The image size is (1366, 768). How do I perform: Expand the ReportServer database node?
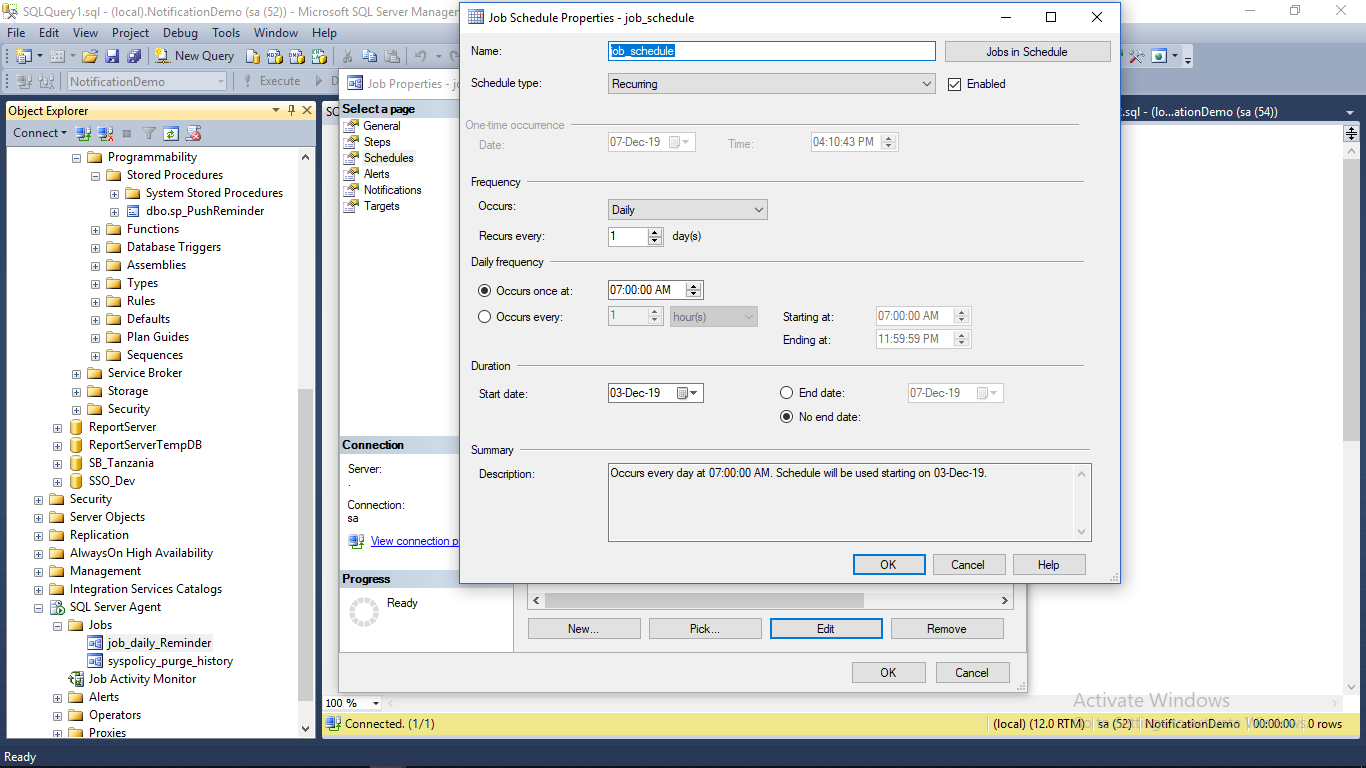(57, 427)
